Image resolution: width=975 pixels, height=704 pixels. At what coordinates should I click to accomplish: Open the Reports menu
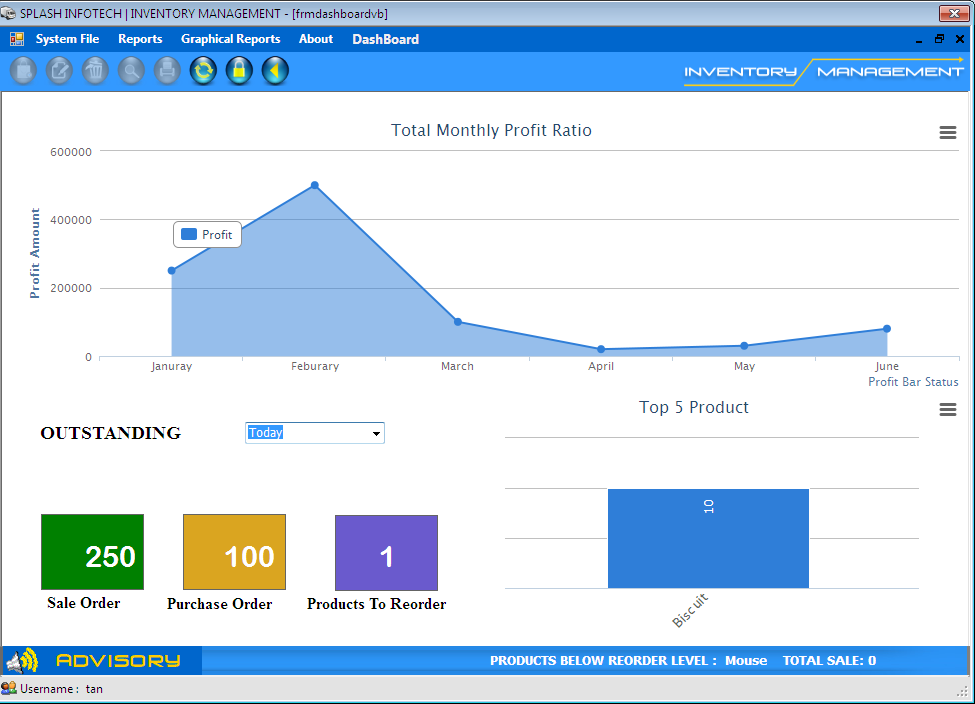point(140,39)
